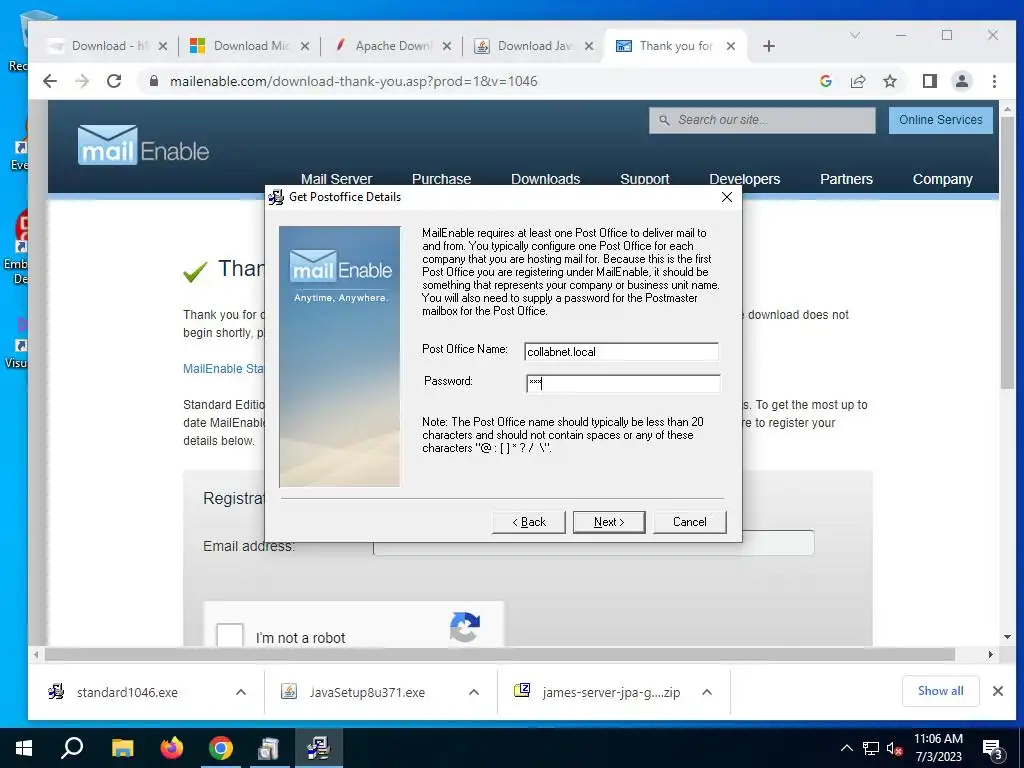1024x768 pixels.
Task: Cancel the MailEnable setup dialog
Action: (x=690, y=522)
